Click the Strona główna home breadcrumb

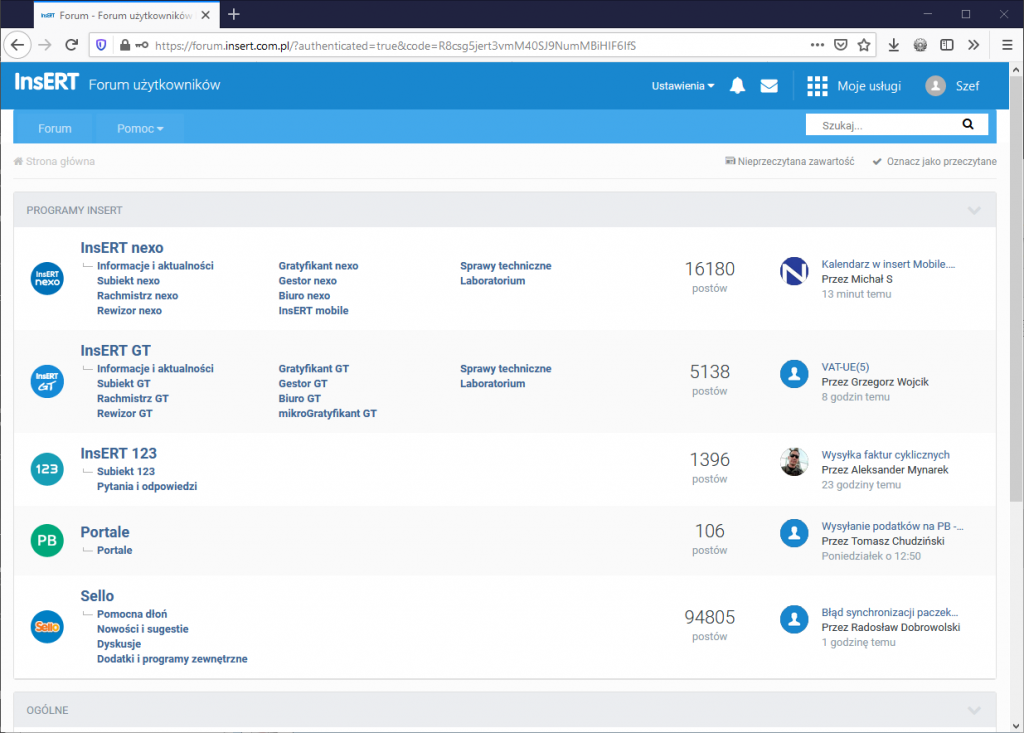[x=54, y=161]
